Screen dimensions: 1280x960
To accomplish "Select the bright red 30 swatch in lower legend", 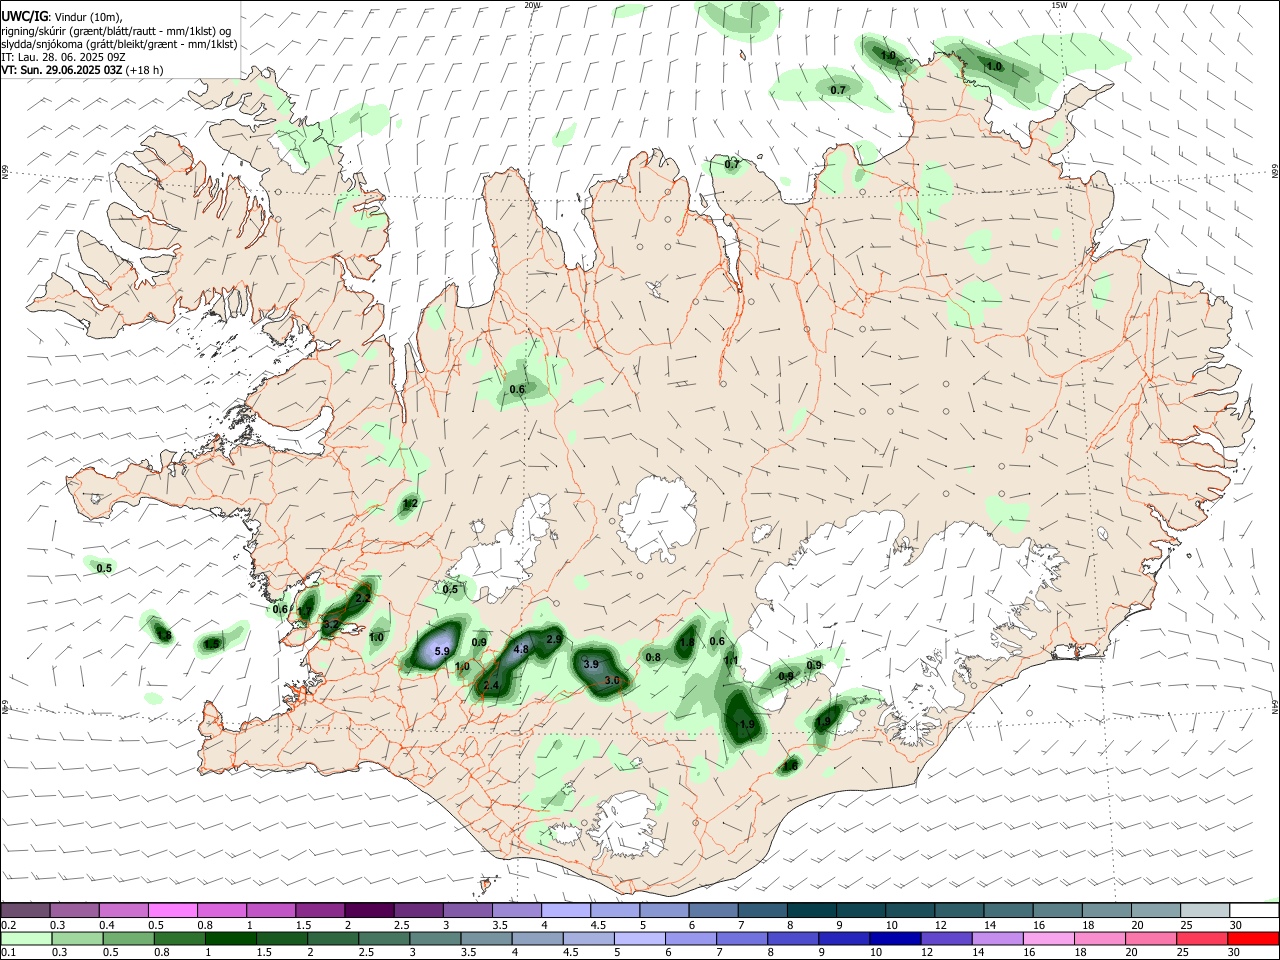I will (1253, 937).
